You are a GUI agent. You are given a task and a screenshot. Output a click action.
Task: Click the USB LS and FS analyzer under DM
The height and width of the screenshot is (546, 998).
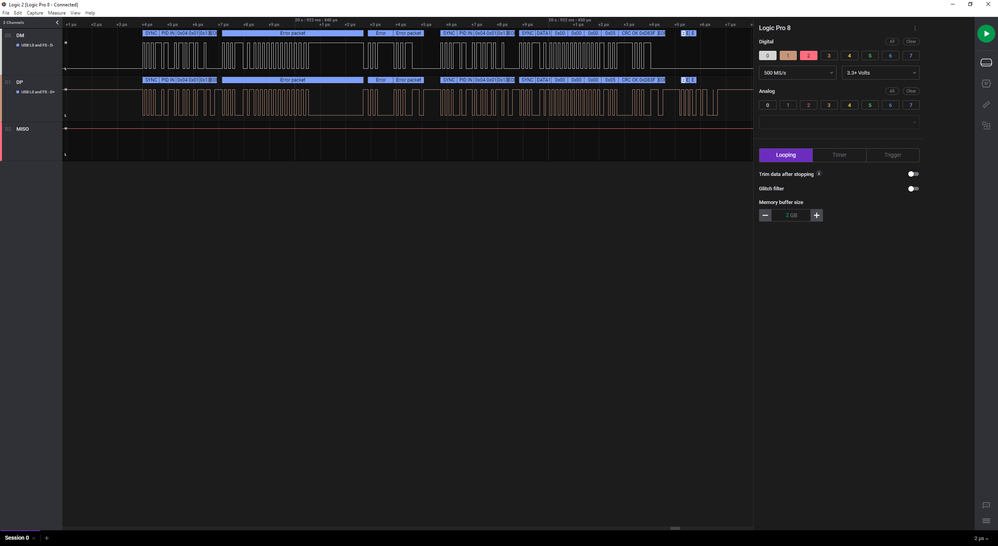coord(36,45)
